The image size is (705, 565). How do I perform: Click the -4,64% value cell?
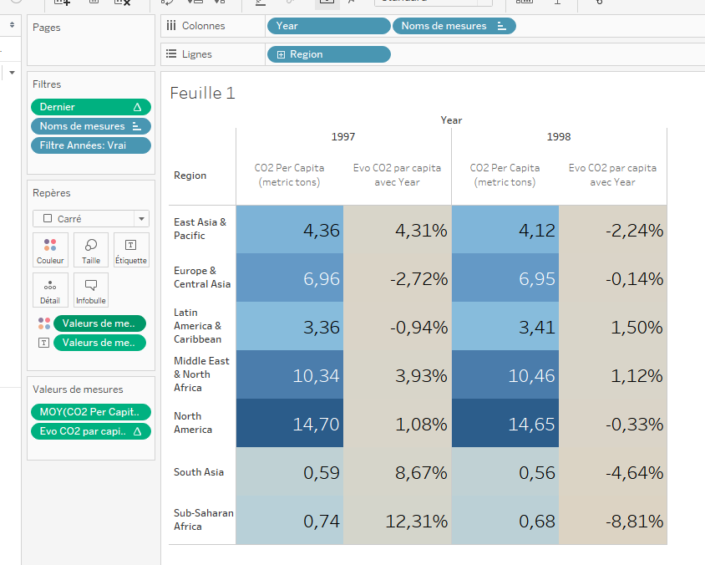click(x=613, y=472)
